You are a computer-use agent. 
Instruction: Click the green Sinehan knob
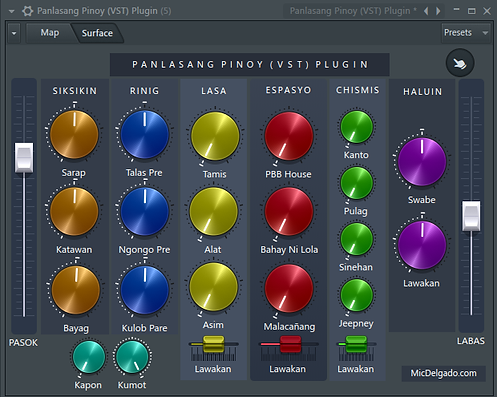356,239
